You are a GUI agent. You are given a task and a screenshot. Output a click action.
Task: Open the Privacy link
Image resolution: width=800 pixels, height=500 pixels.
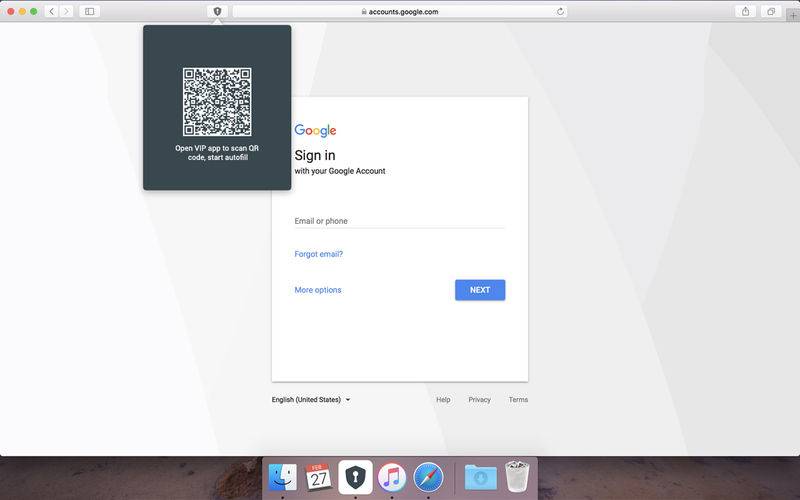[480, 399]
